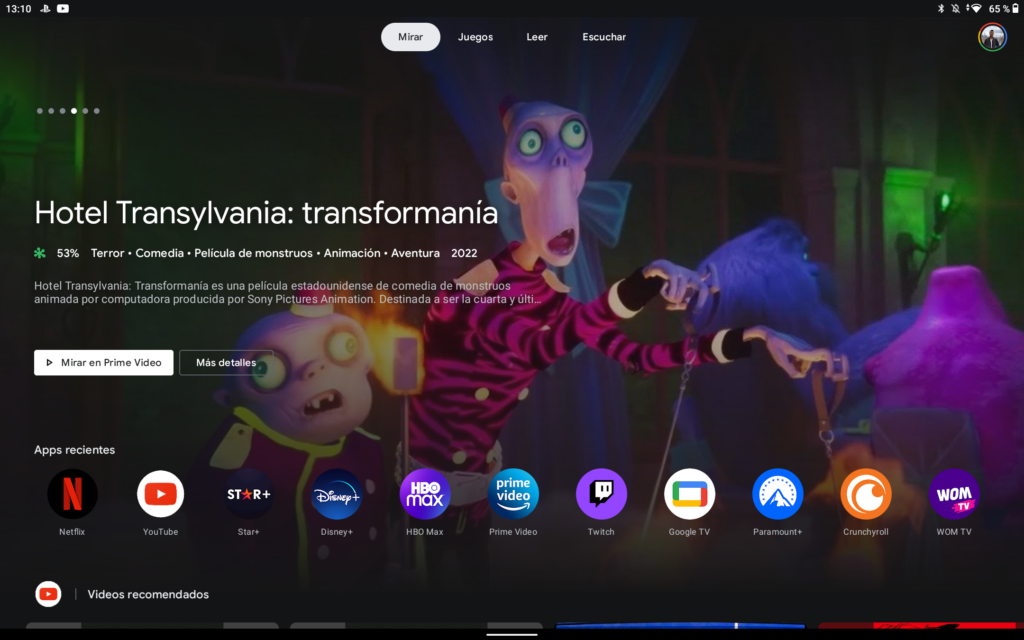The image size is (1024, 640).
Task: Switch to the Juegos tab
Action: click(475, 37)
